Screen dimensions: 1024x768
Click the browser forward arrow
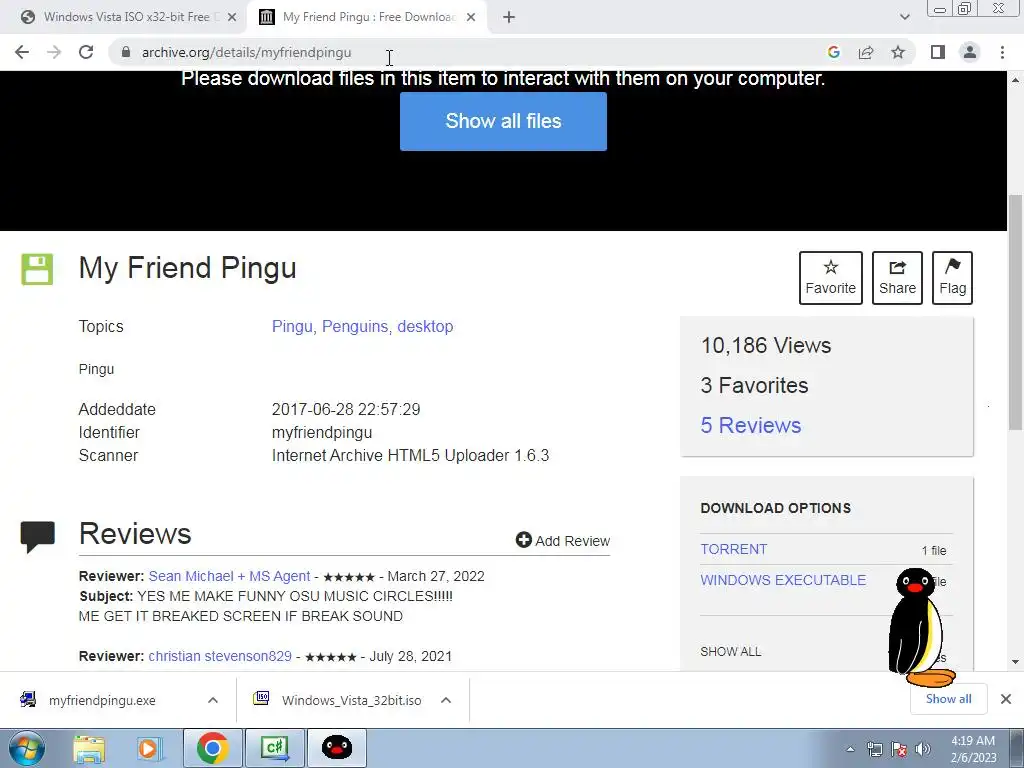[54, 52]
